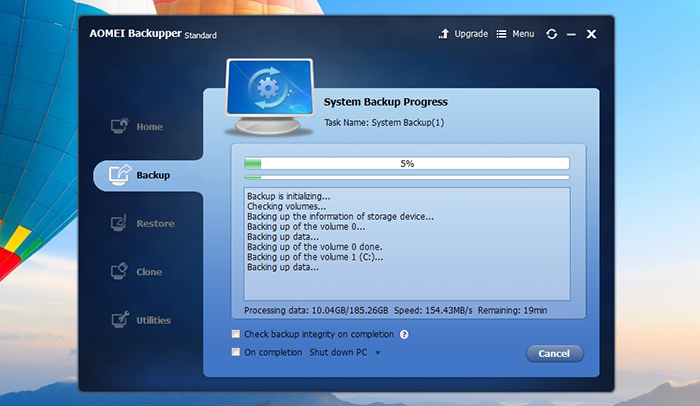
Task: Close the AOMEI Backupper window
Action: (591, 34)
